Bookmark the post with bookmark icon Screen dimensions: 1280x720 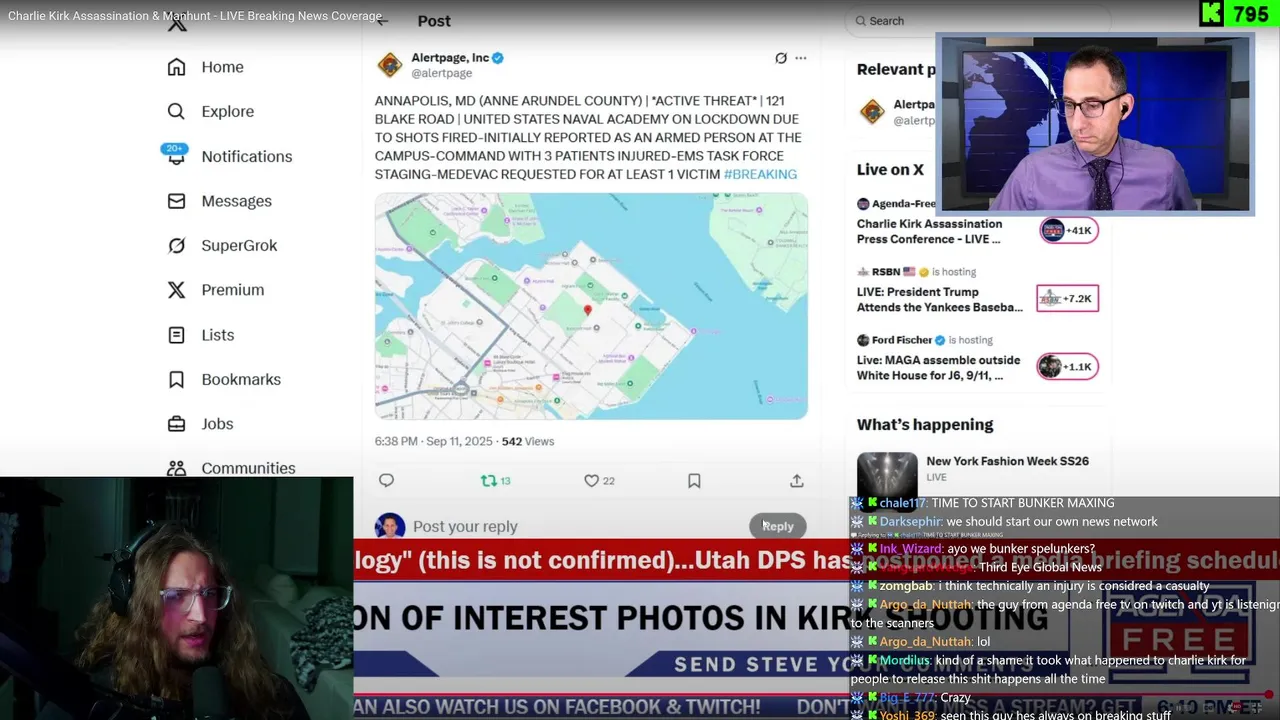(x=694, y=481)
